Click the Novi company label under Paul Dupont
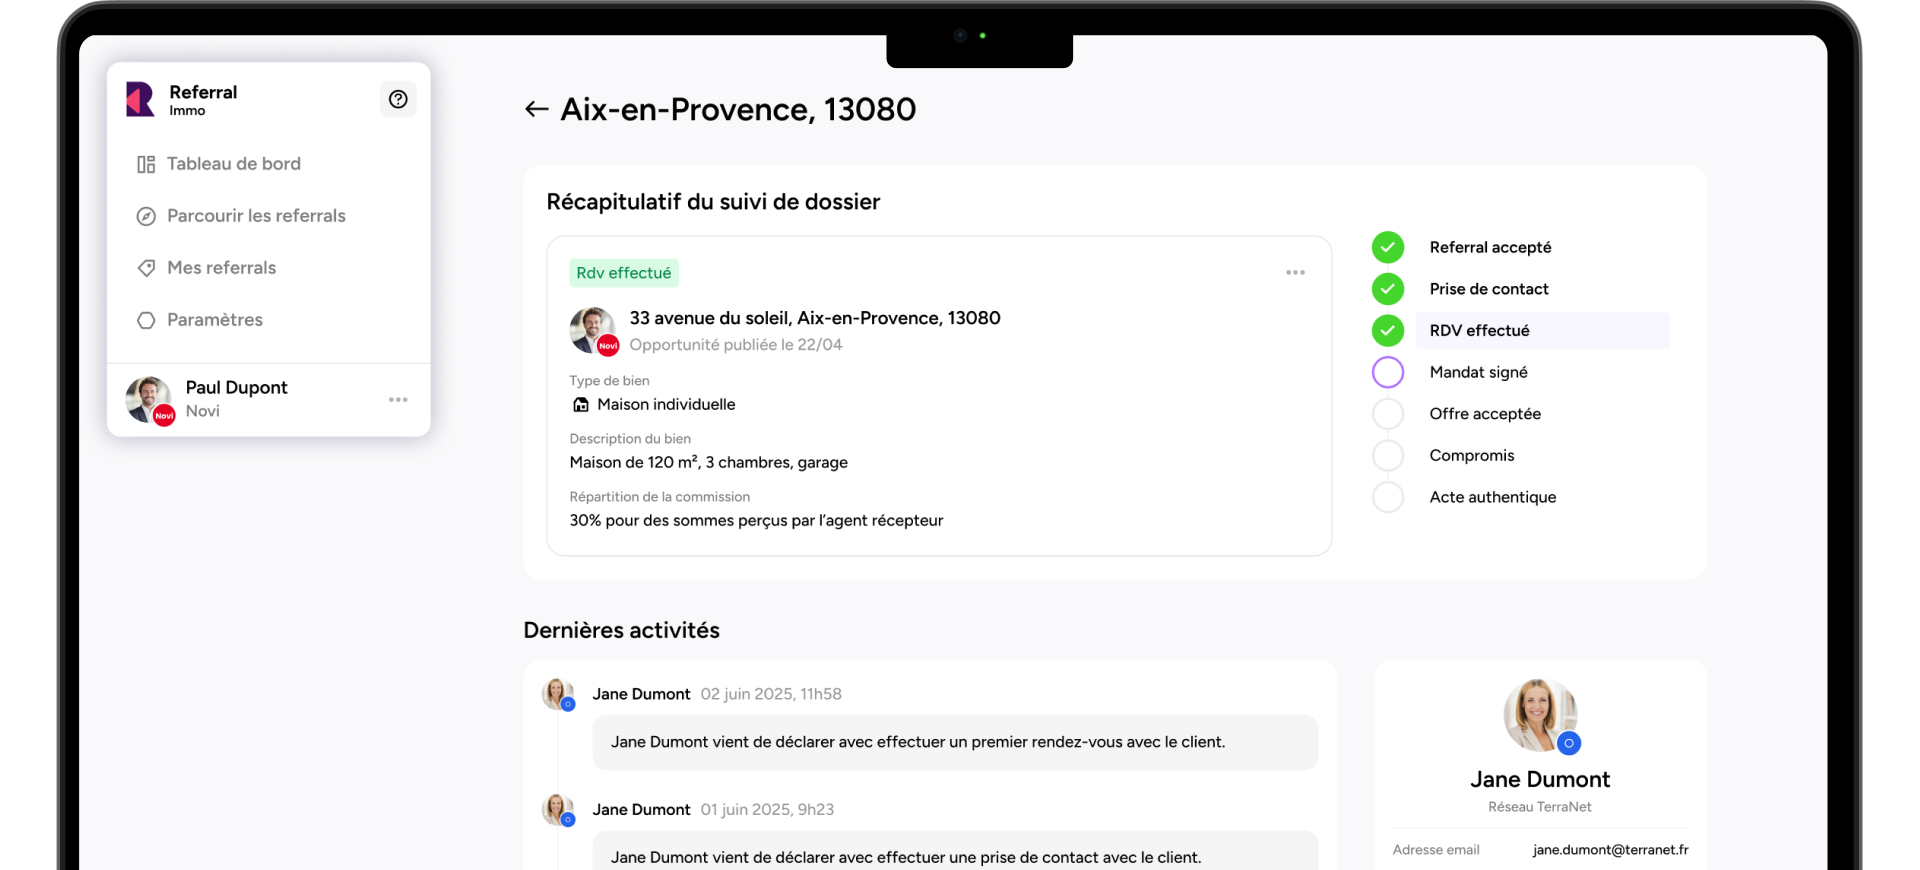 (203, 411)
